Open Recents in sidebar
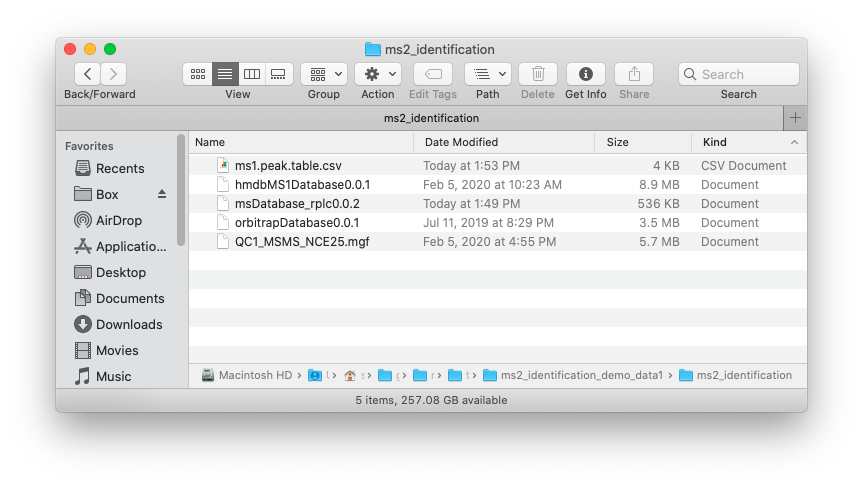863x486 pixels. coord(110,168)
